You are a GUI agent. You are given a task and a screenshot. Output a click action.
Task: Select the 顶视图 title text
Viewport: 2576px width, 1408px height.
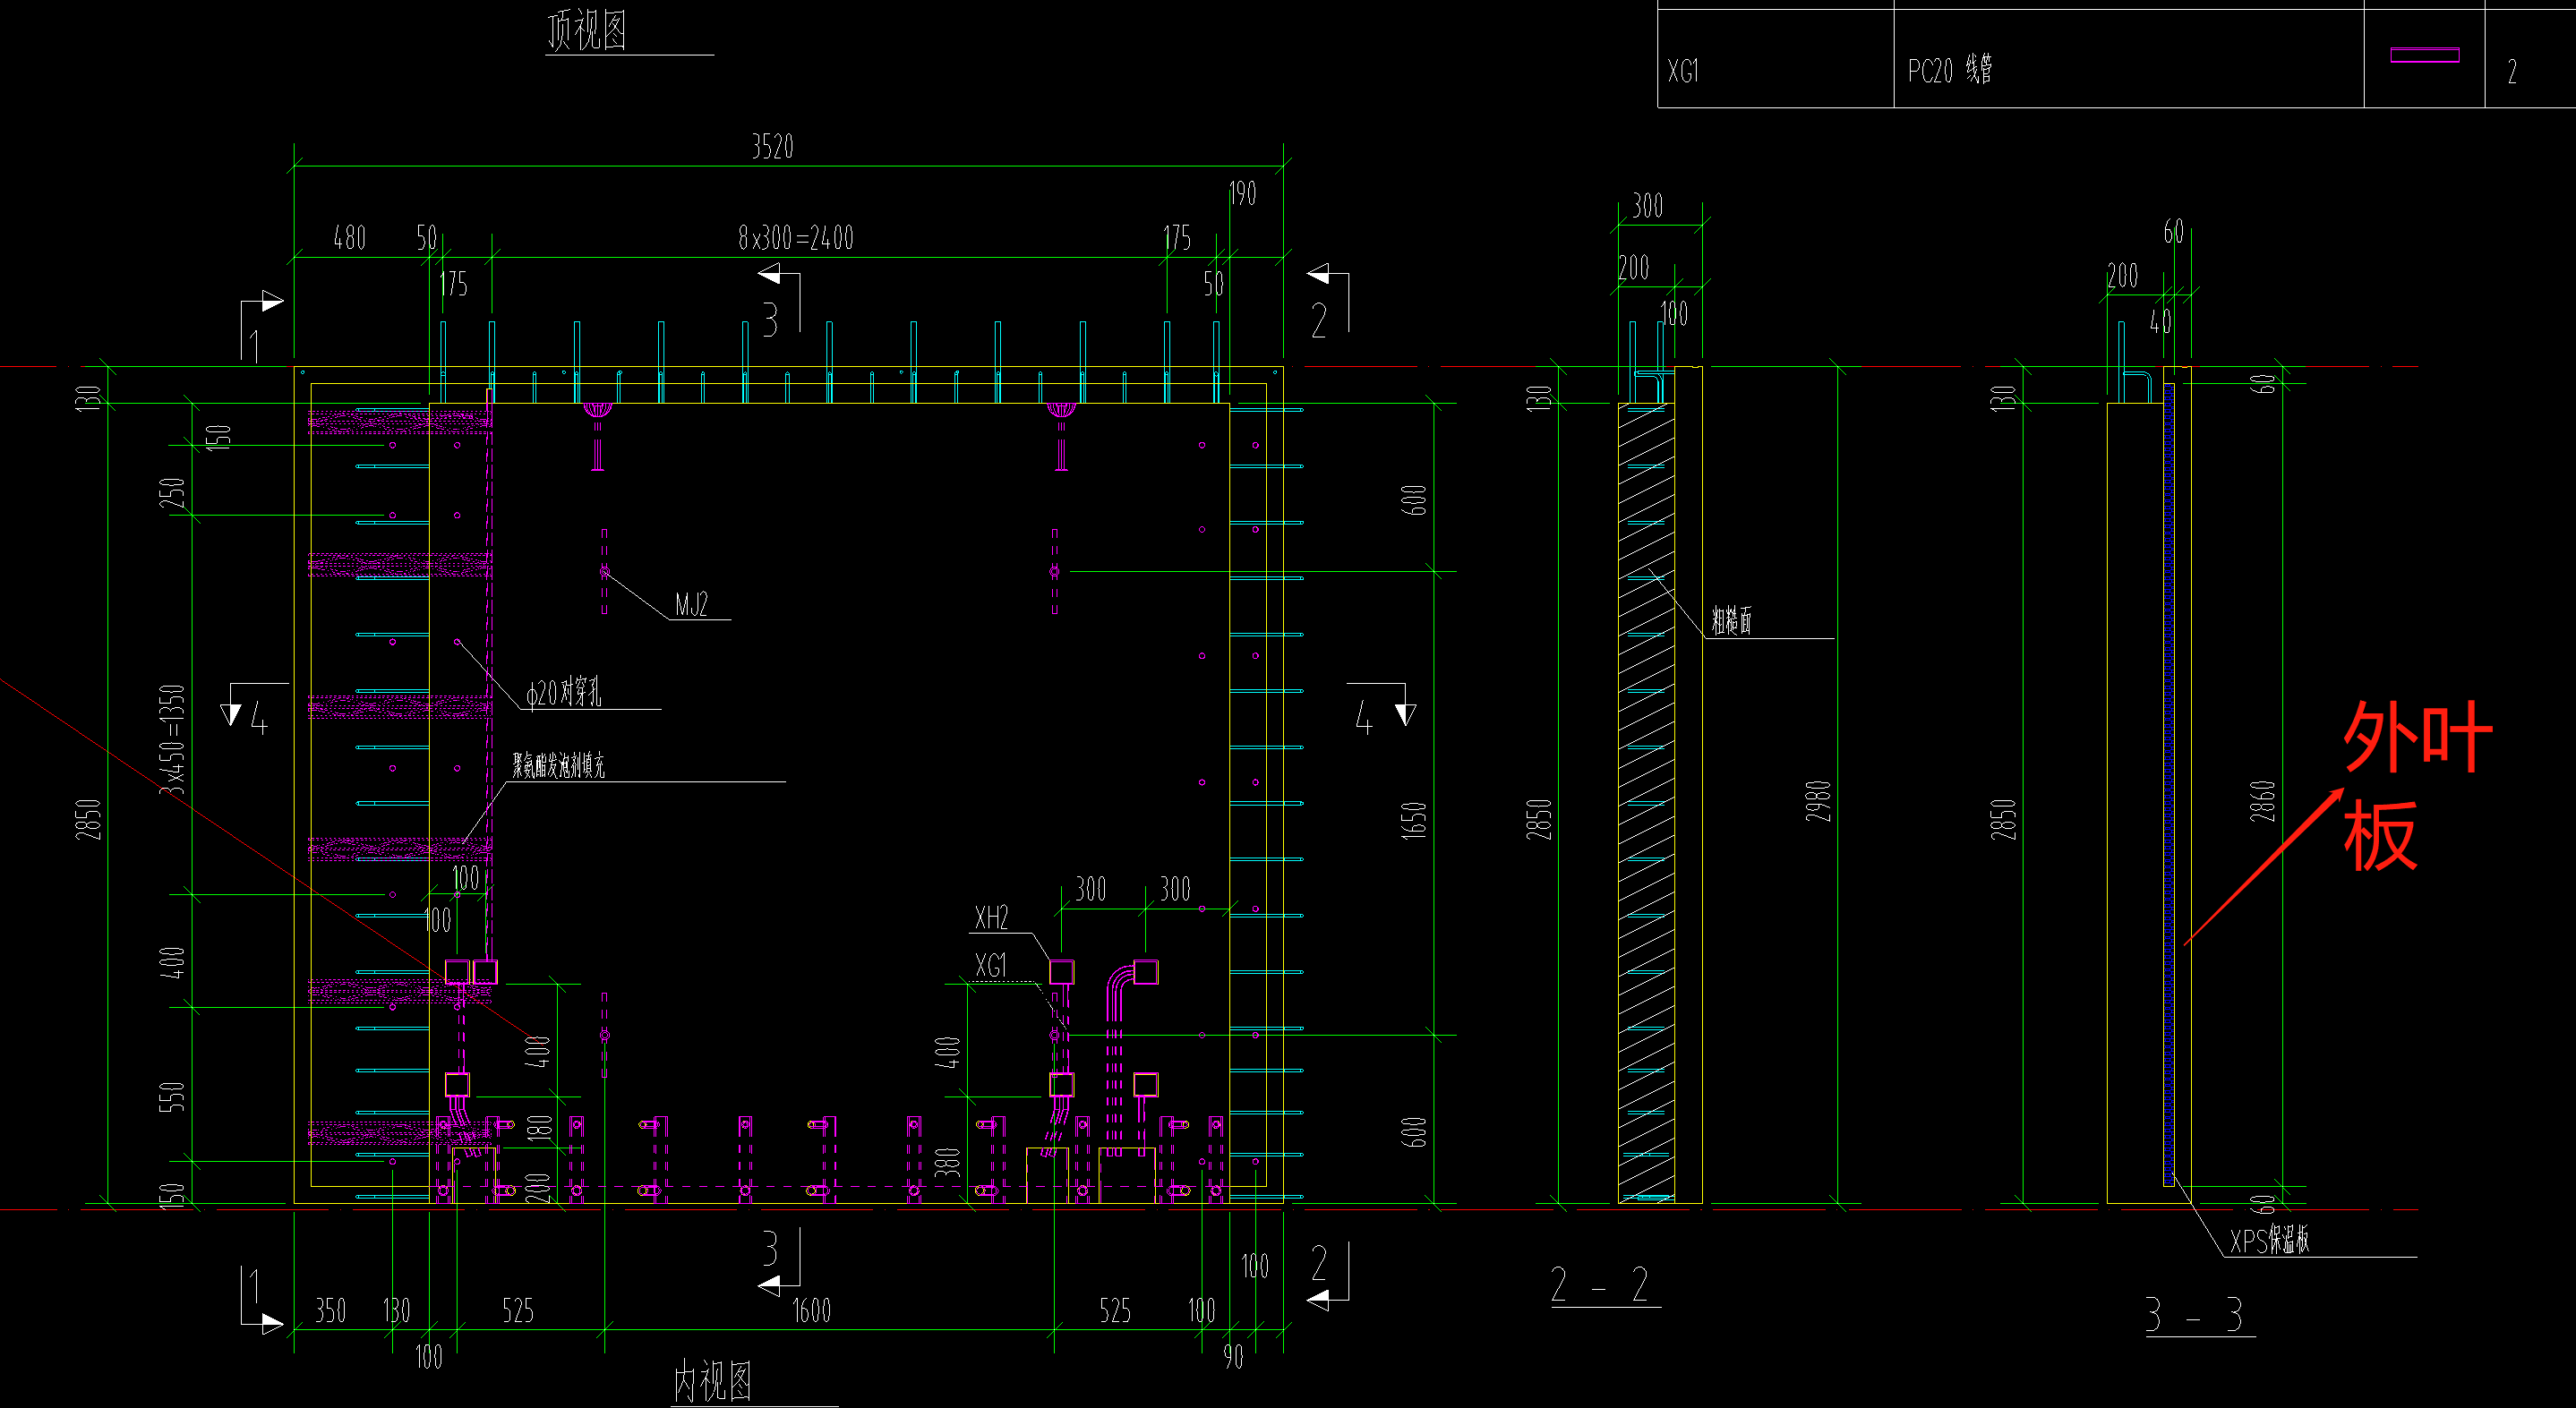[x=587, y=30]
